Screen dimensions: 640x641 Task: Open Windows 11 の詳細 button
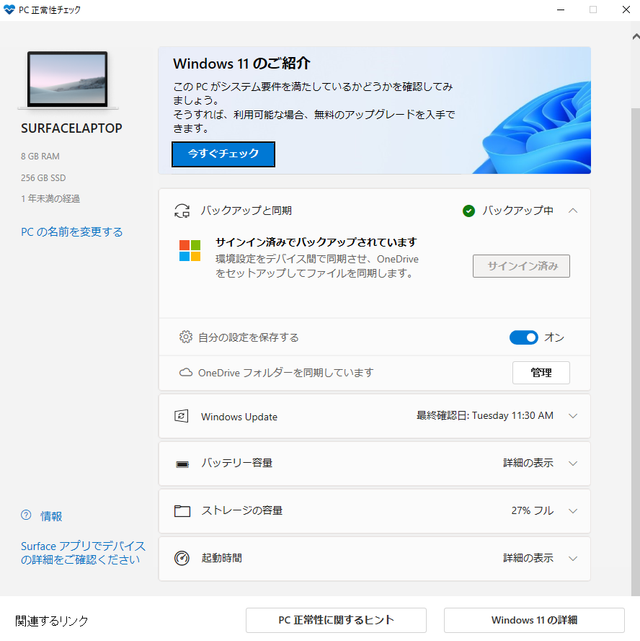click(534, 620)
